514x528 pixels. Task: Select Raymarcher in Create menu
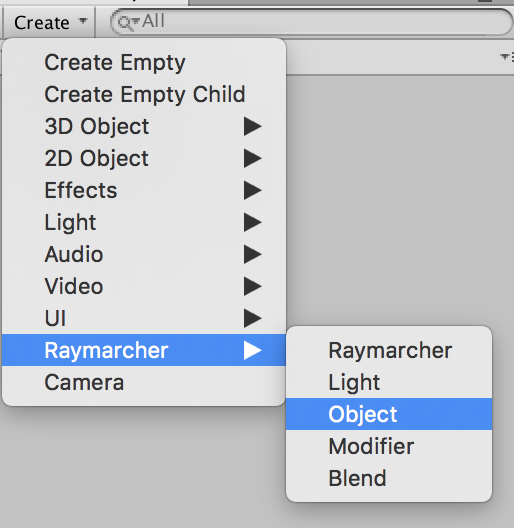[x=144, y=350]
